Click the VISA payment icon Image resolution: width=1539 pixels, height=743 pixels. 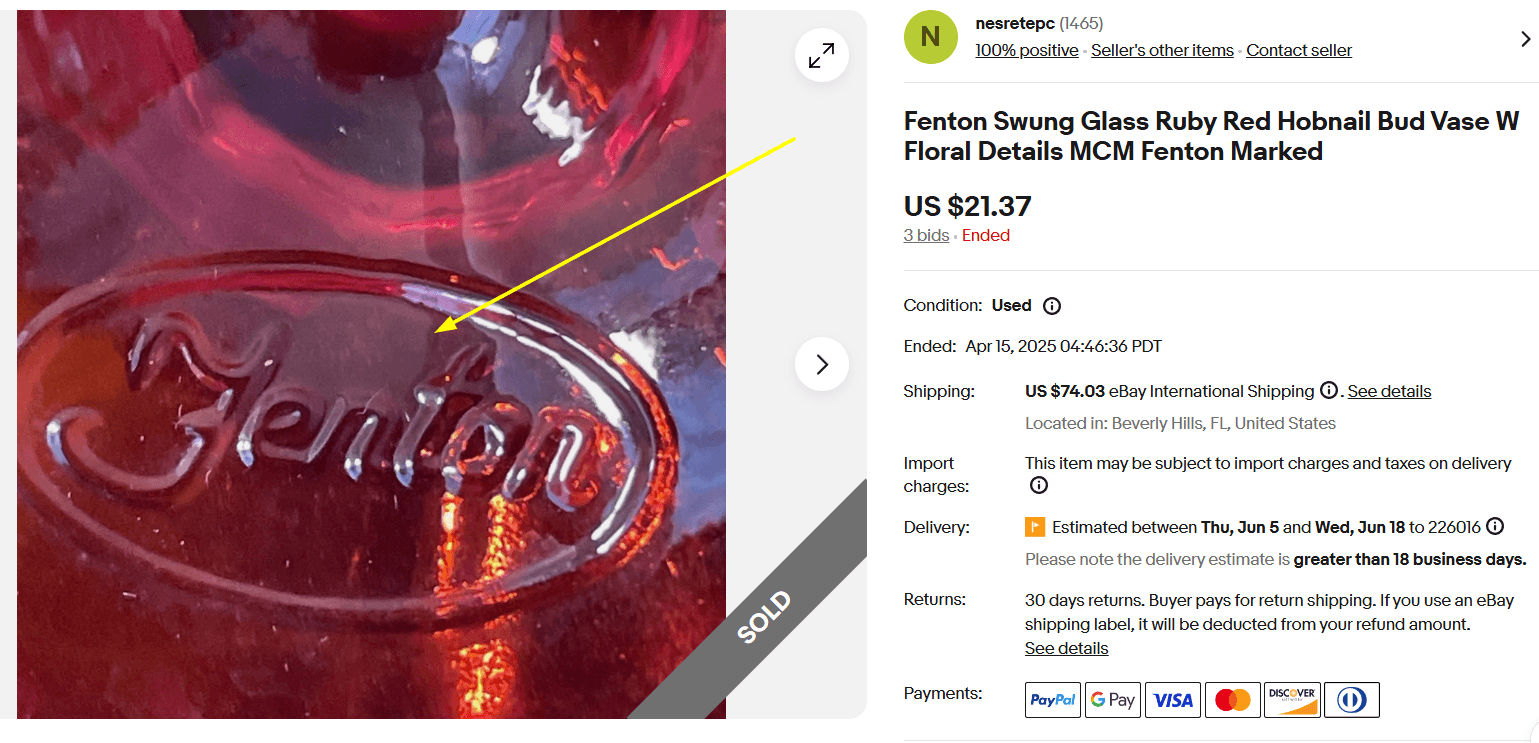pos(1172,699)
